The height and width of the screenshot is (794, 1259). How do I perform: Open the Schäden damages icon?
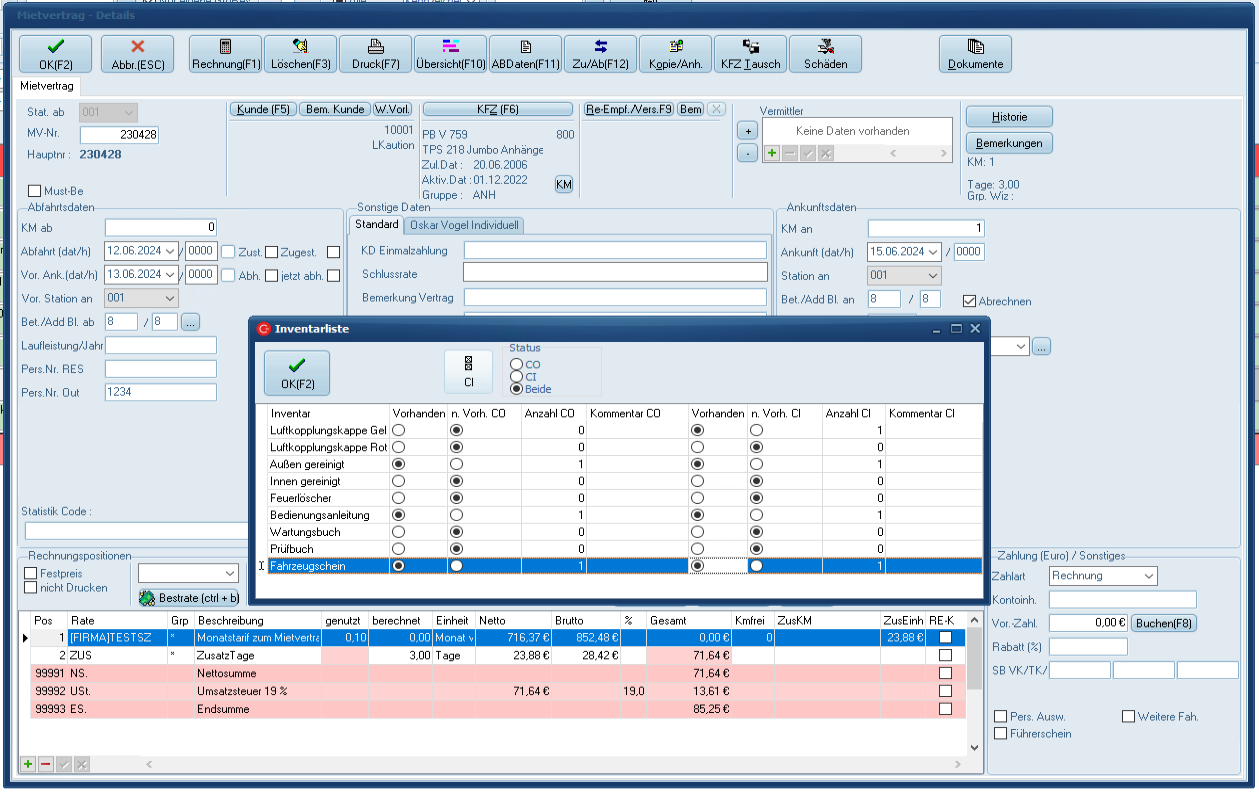click(825, 47)
